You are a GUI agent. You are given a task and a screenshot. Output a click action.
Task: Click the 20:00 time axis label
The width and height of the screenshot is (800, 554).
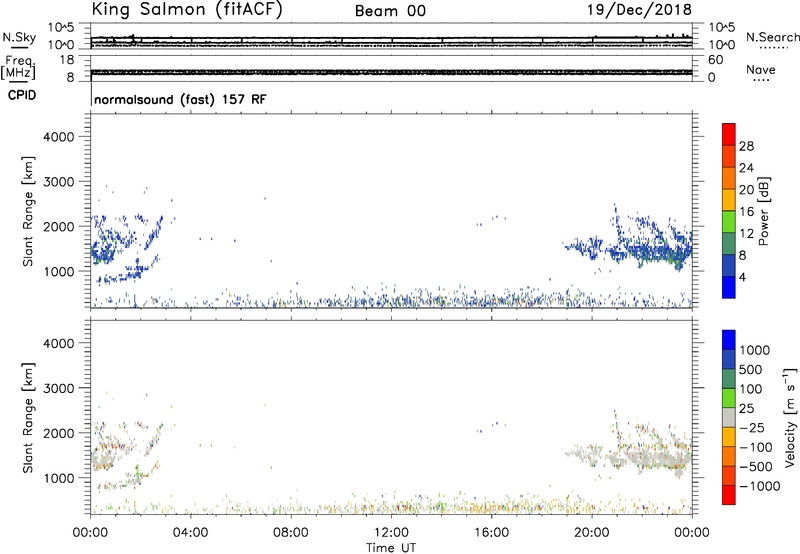[591, 533]
